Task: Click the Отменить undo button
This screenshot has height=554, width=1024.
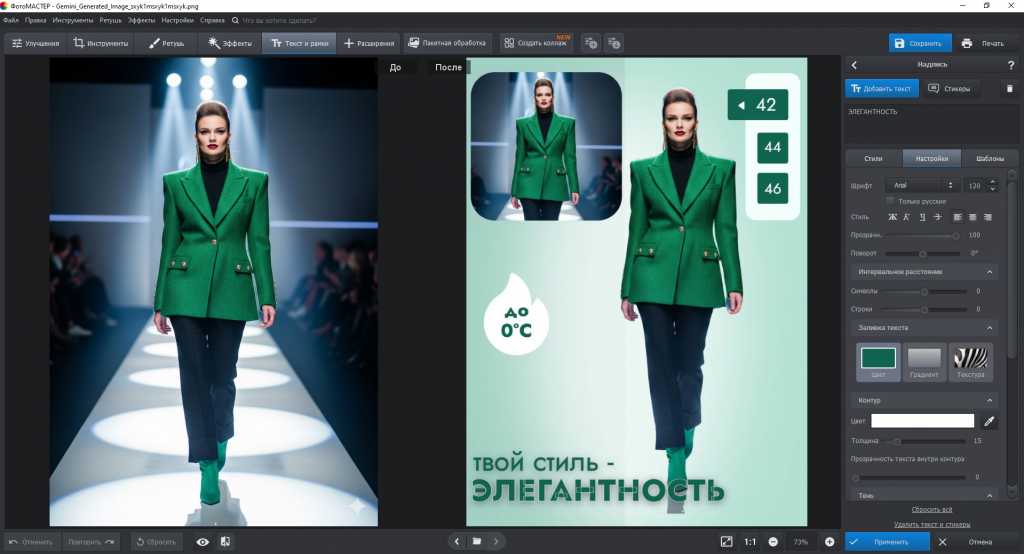Action: 31,542
